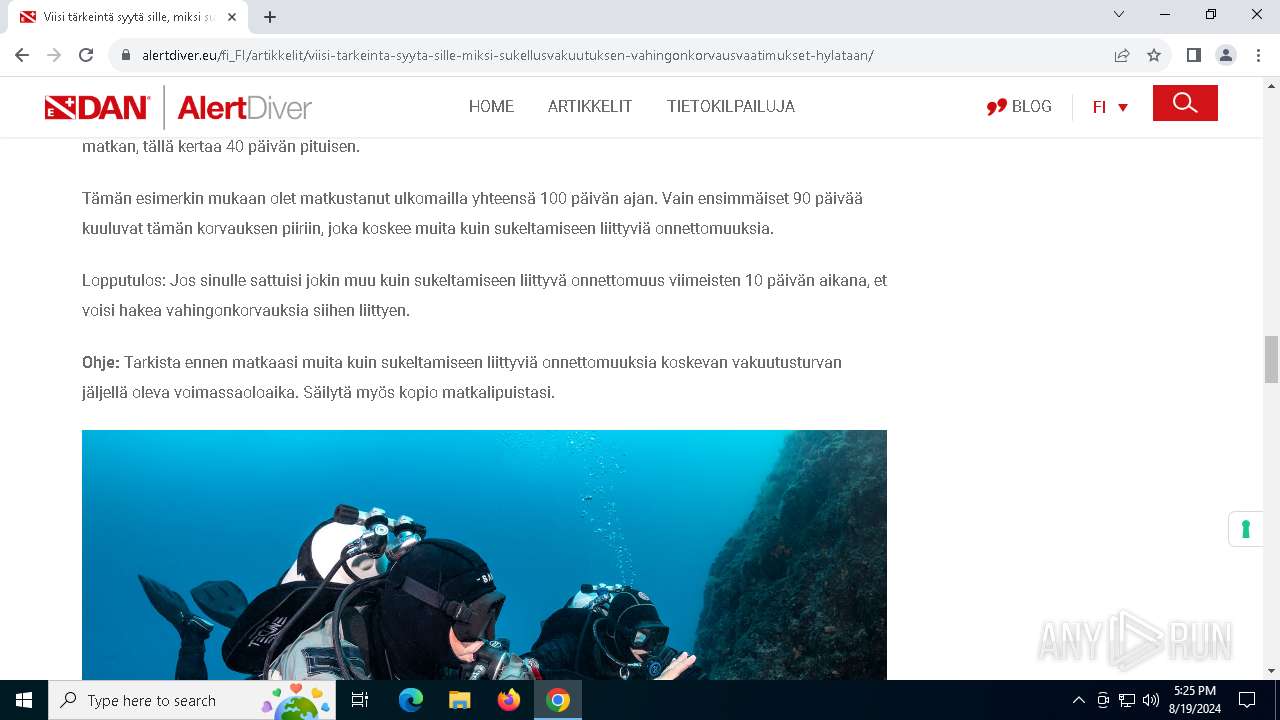Image resolution: width=1280 pixels, height=720 pixels.
Task: Open the TIETOKILPAILUJA menu item
Action: (731, 106)
